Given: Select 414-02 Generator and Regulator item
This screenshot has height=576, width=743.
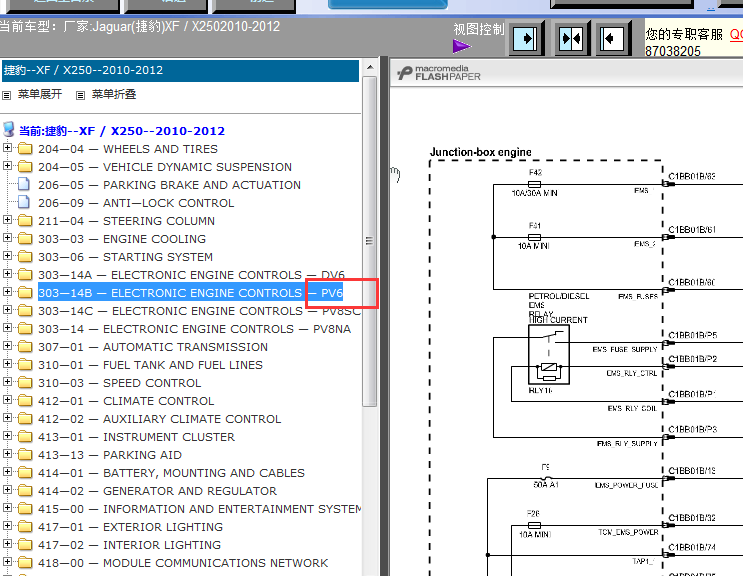Looking at the screenshot, I should tap(157, 491).
